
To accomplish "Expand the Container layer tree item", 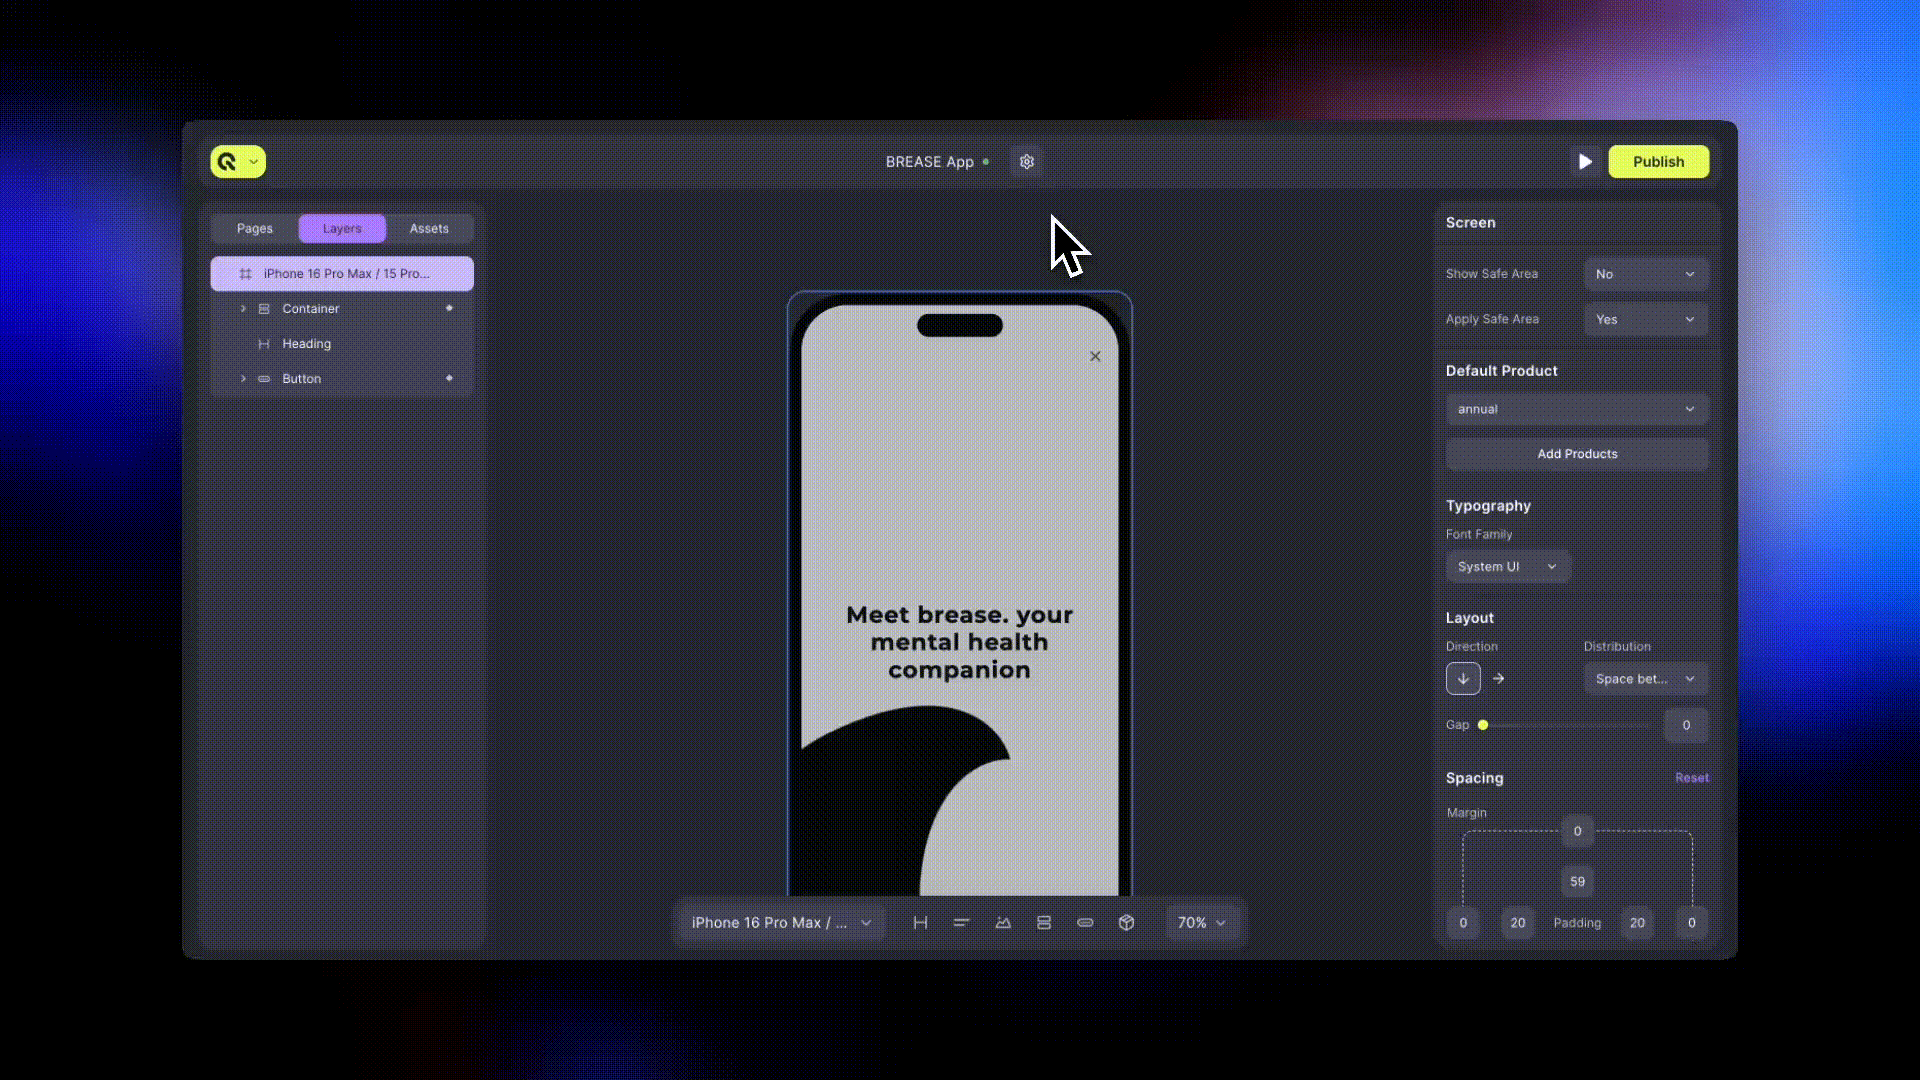I will pos(243,309).
